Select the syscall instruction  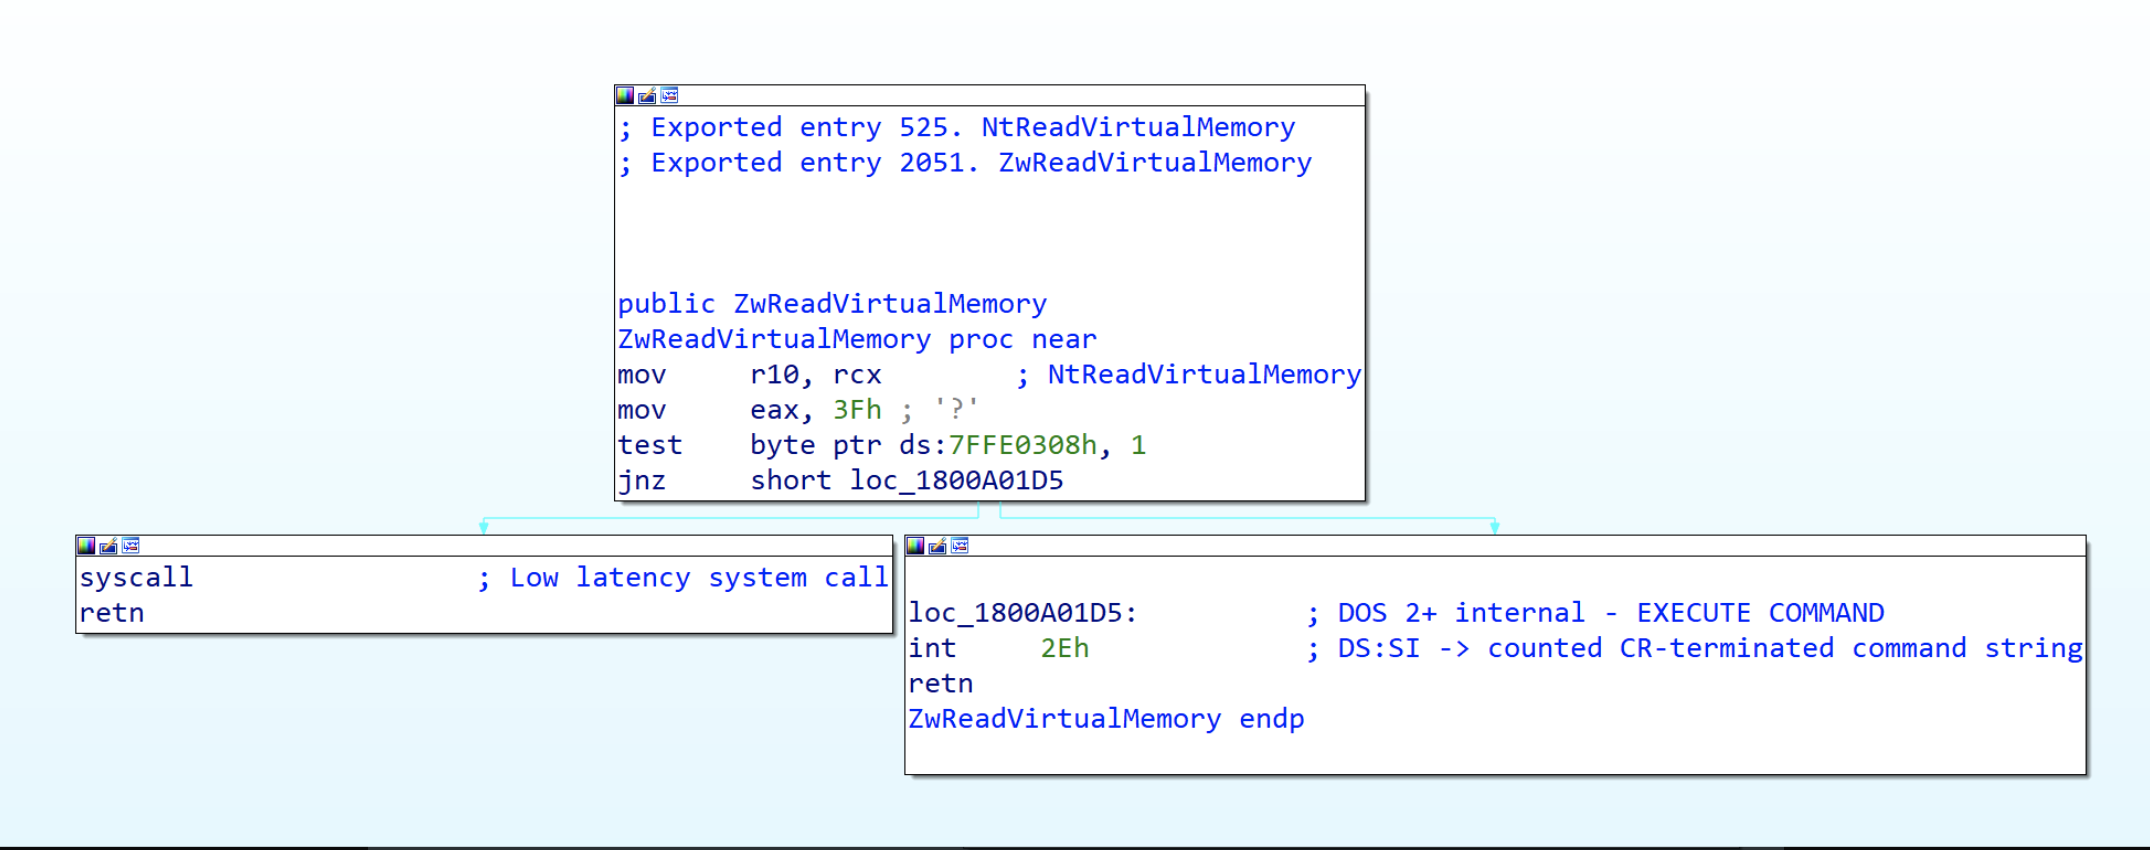point(136,578)
